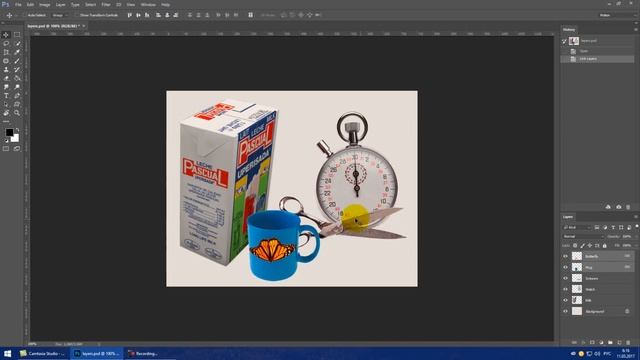This screenshot has width=640, height=360.
Task: Select the Clone Stamp tool
Action: pos(6,69)
